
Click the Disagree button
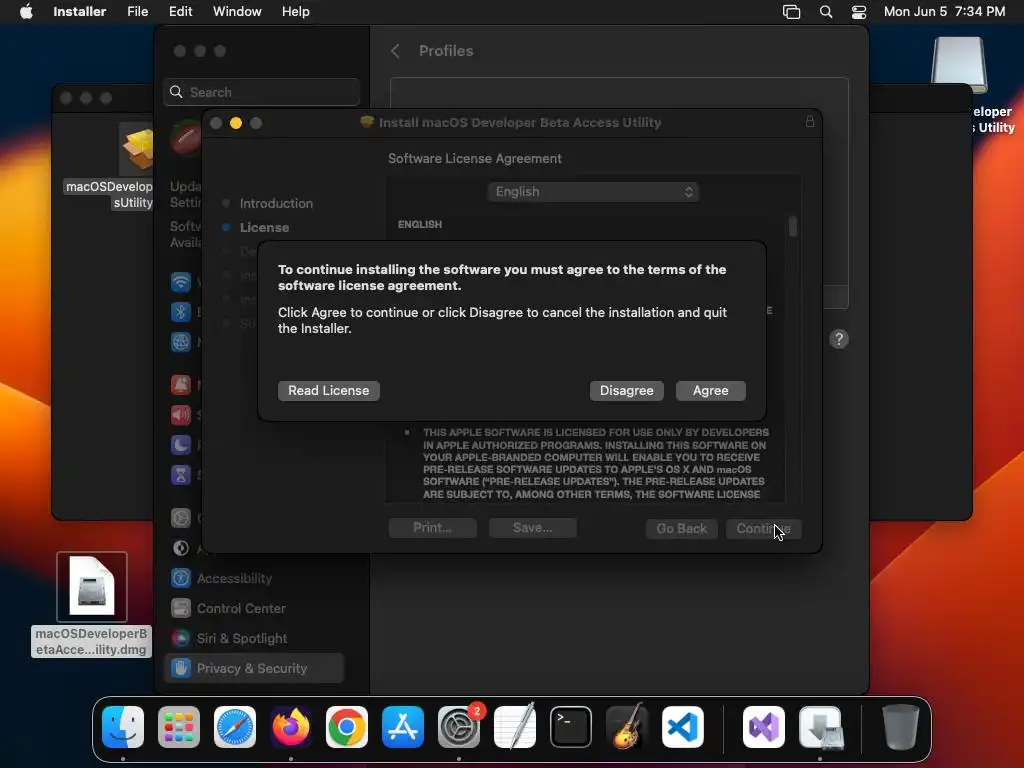pos(626,391)
